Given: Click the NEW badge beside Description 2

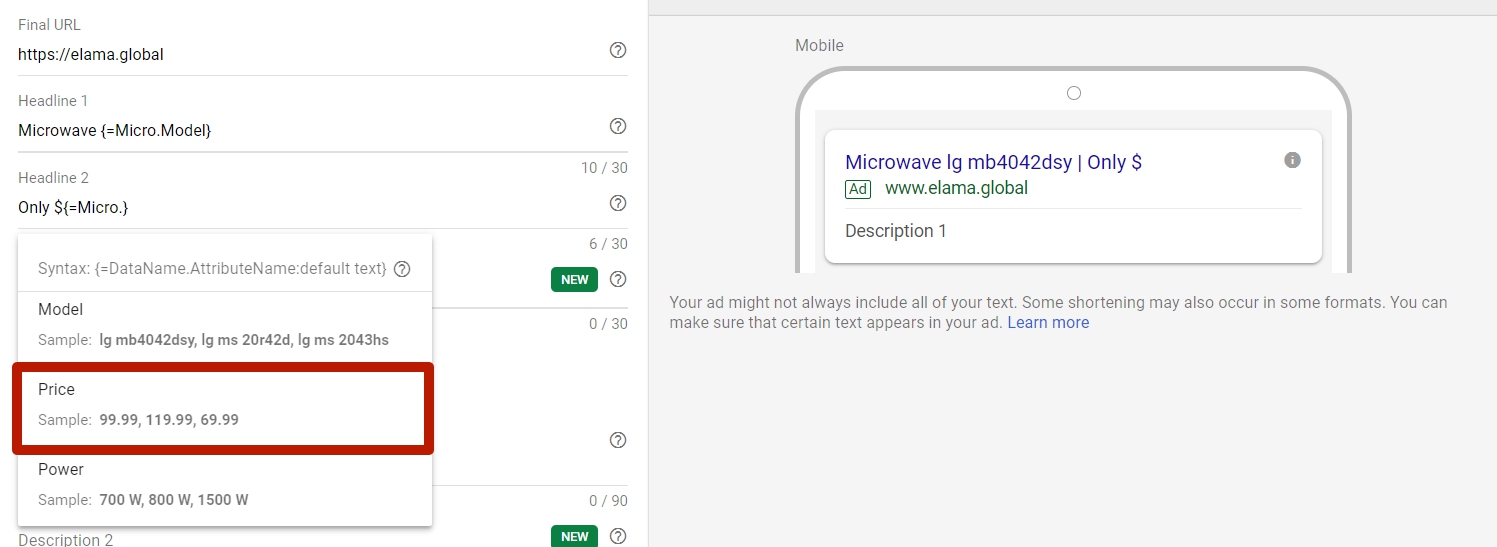Looking at the screenshot, I should click(x=574, y=536).
